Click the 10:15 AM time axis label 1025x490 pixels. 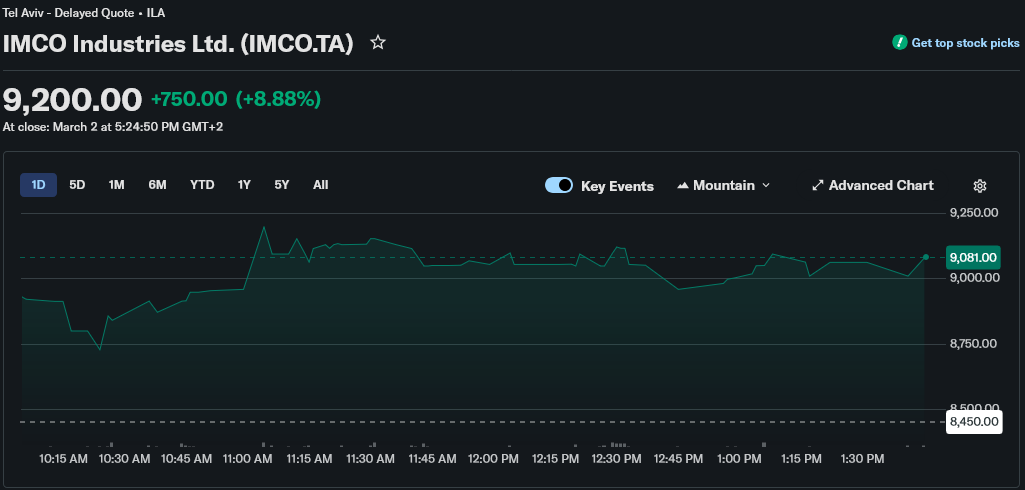[x=63, y=459]
